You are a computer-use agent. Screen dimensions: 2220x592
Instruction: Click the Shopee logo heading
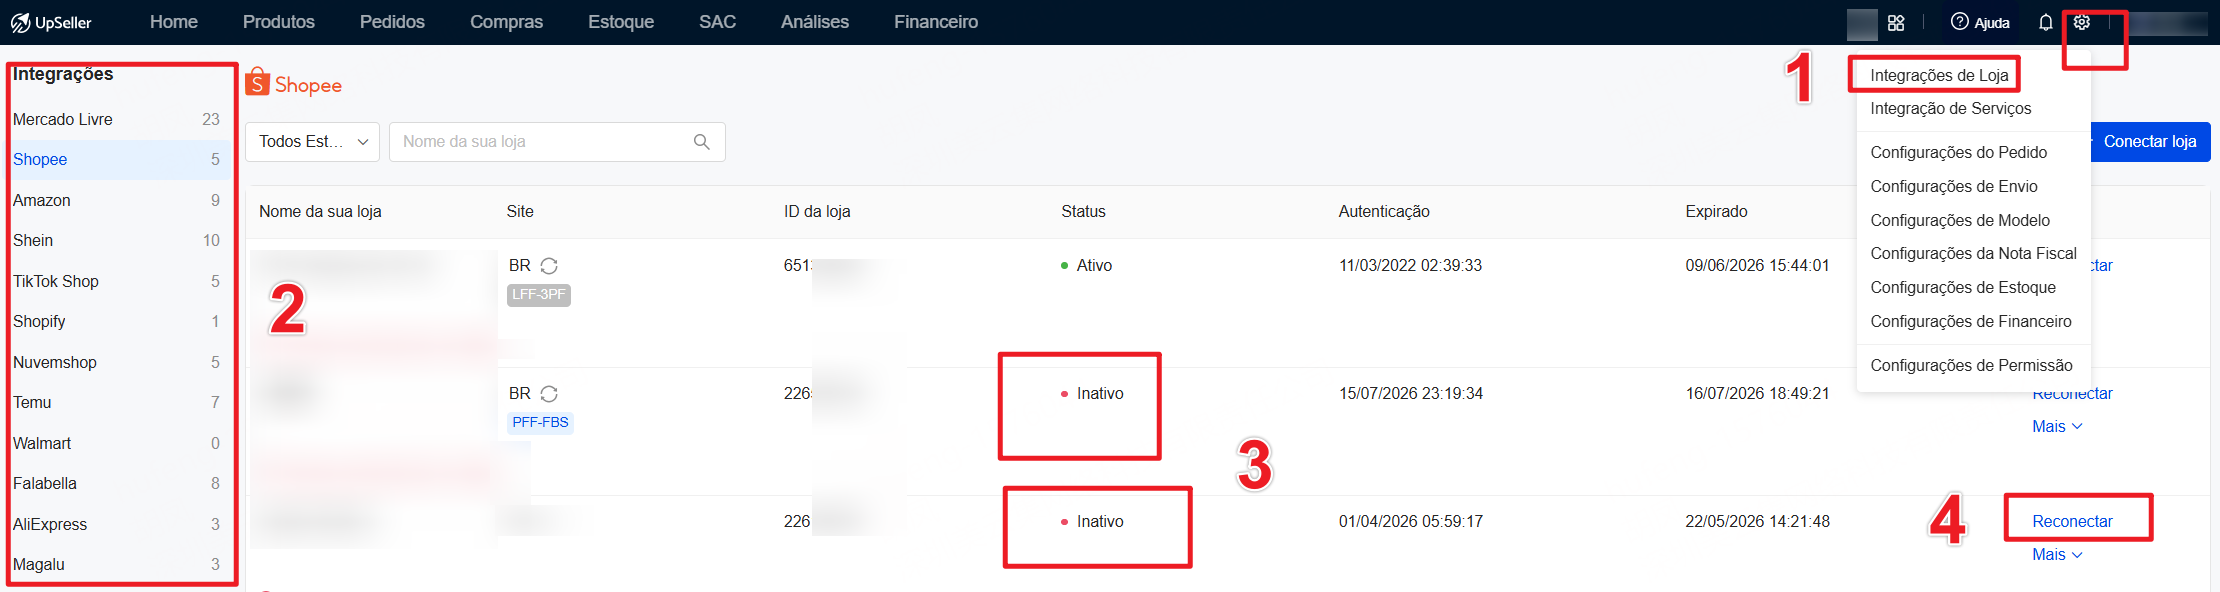coord(294,84)
